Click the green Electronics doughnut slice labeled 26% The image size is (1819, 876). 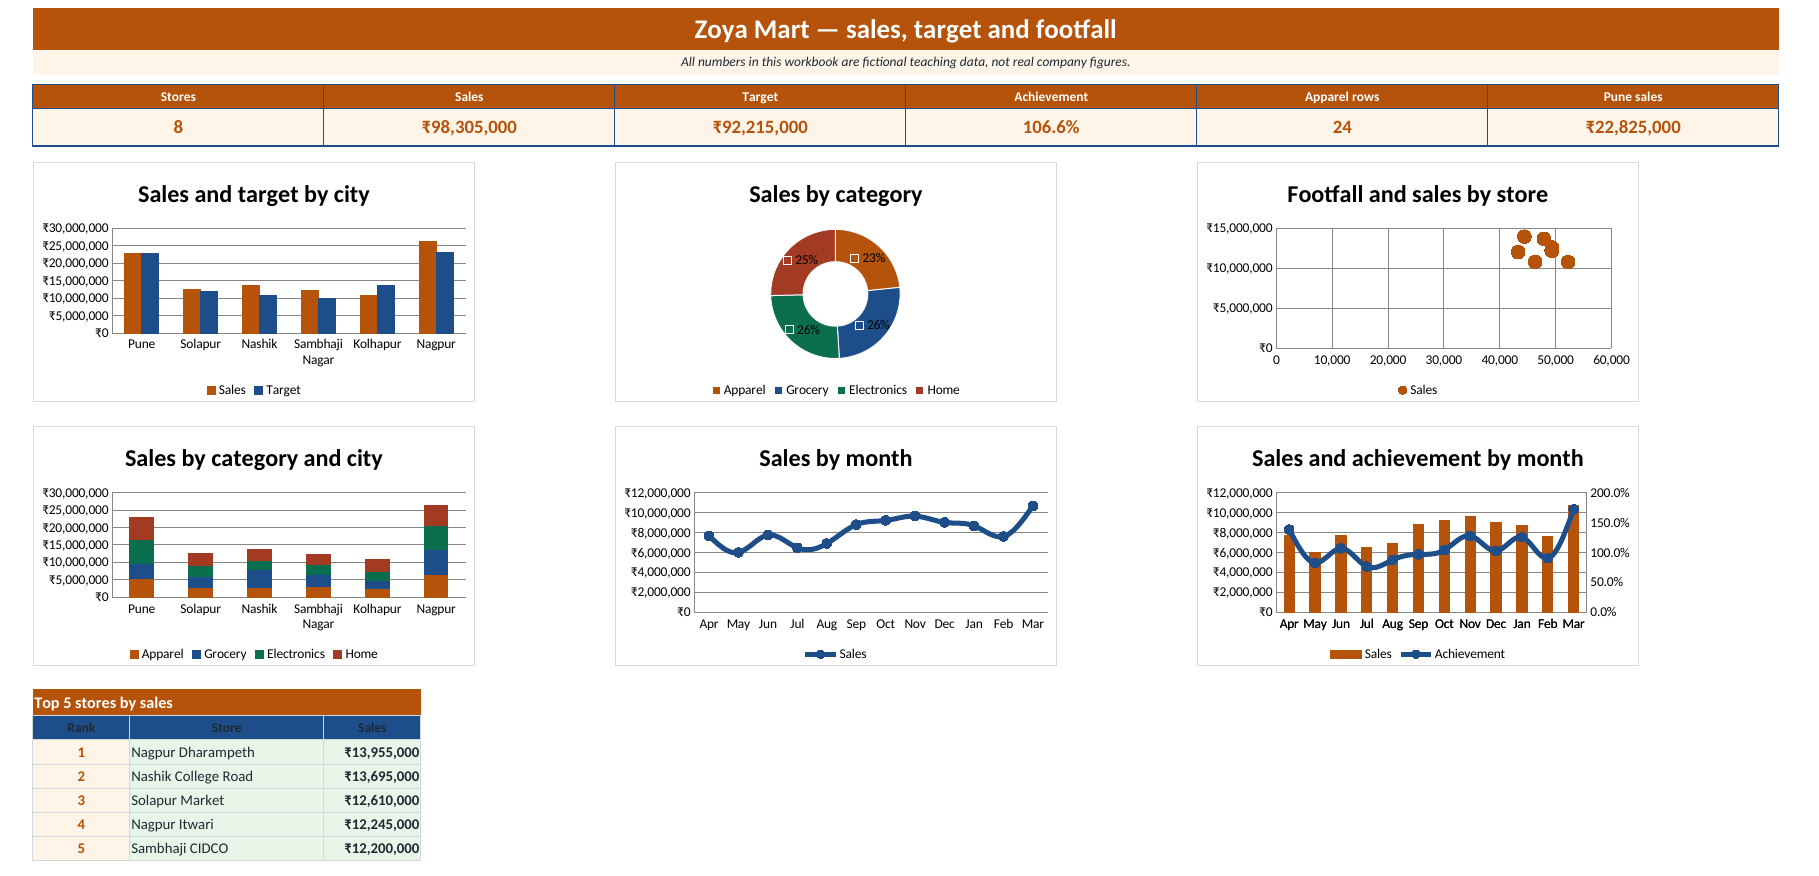click(x=803, y=327)
